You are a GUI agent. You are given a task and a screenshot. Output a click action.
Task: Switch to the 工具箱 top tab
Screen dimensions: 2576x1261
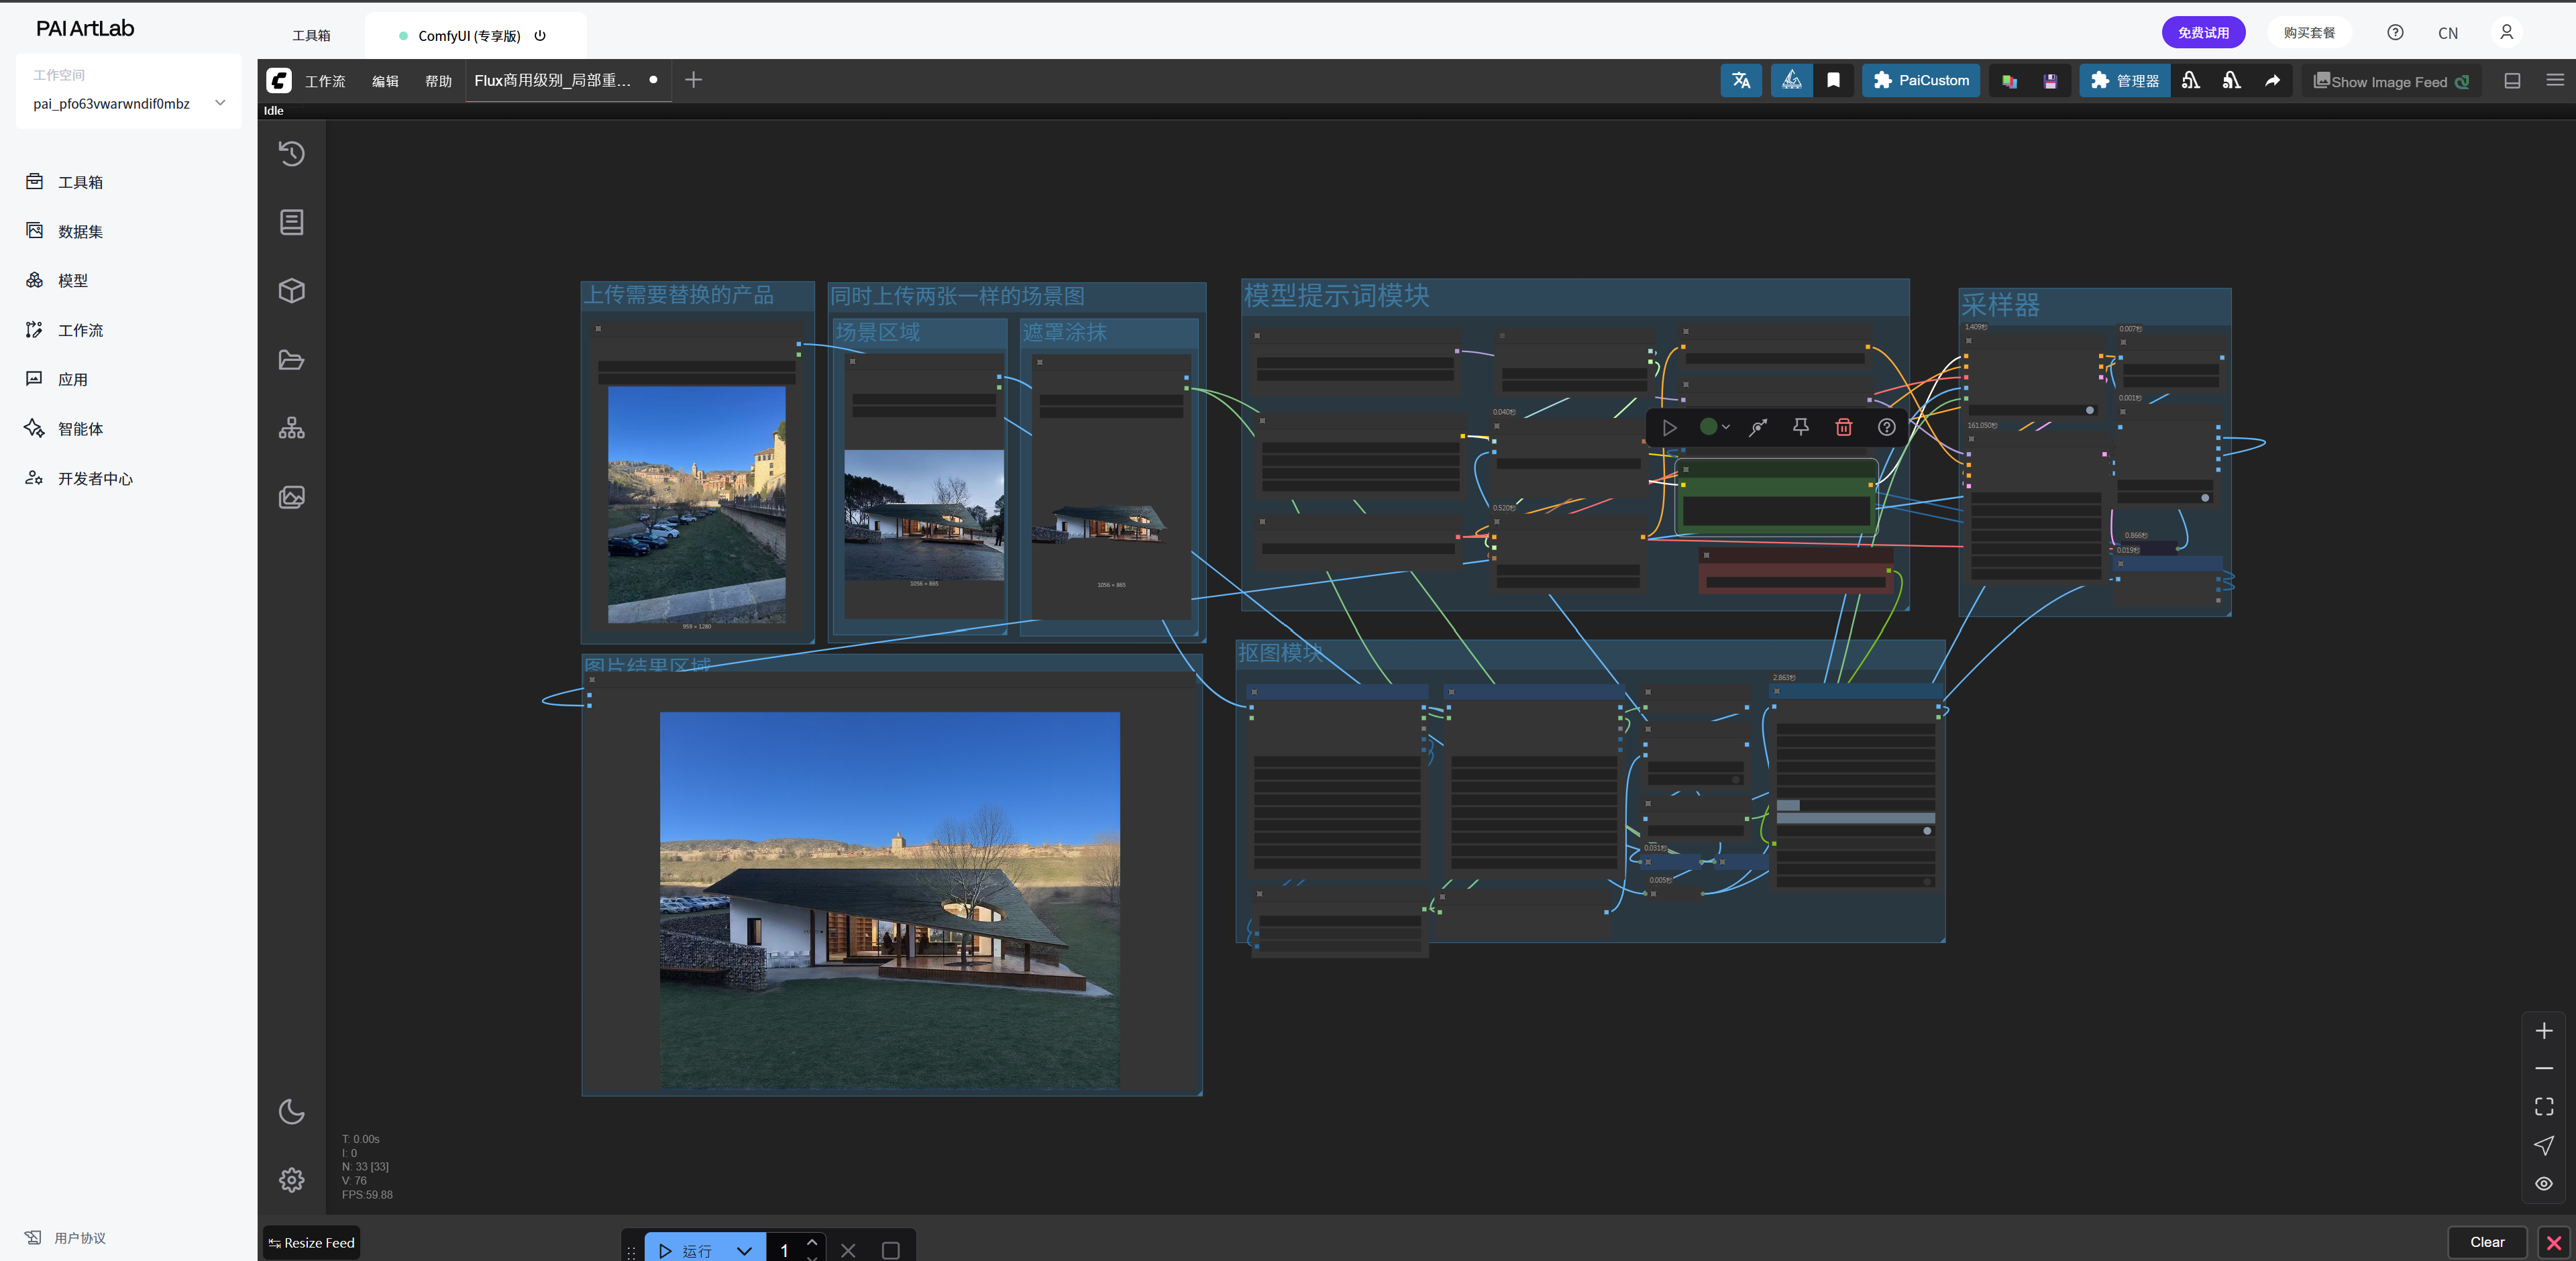[311, 35]
